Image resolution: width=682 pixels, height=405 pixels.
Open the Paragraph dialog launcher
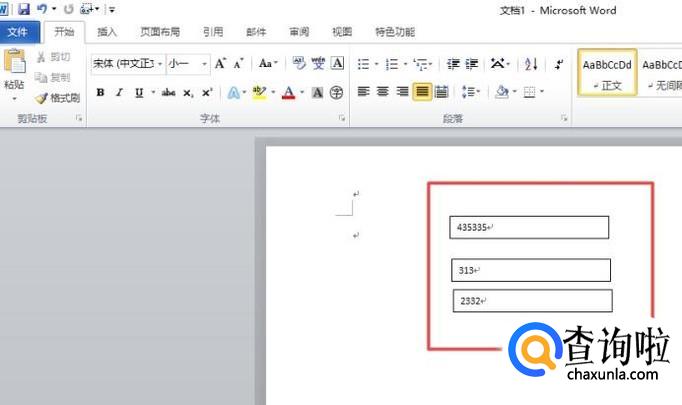(564, 118)
